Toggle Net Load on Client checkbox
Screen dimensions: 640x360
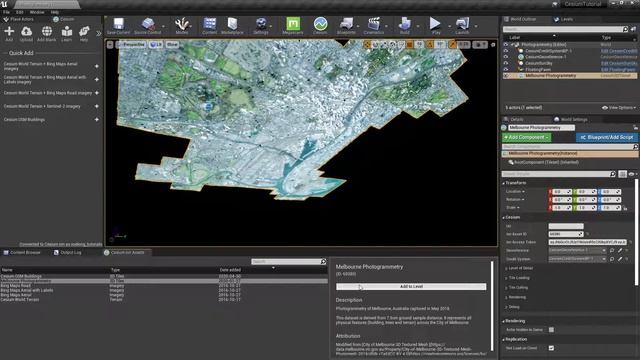coord(551,348)
